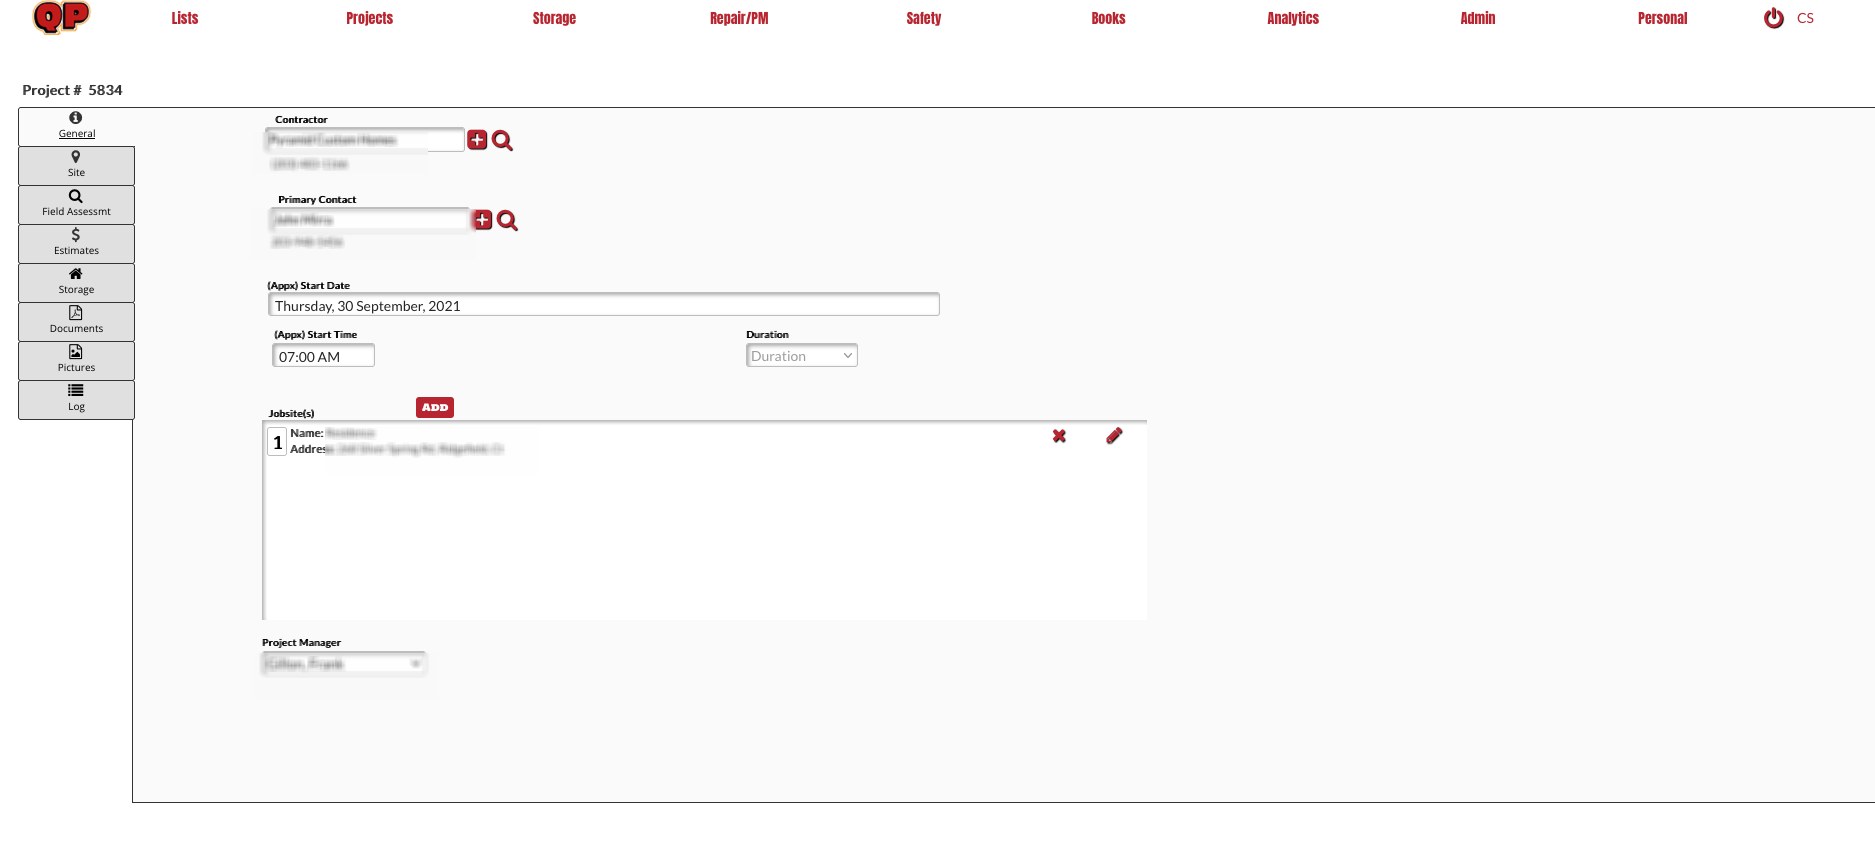Search primary contacts with magnifier icon

[508, 221]
